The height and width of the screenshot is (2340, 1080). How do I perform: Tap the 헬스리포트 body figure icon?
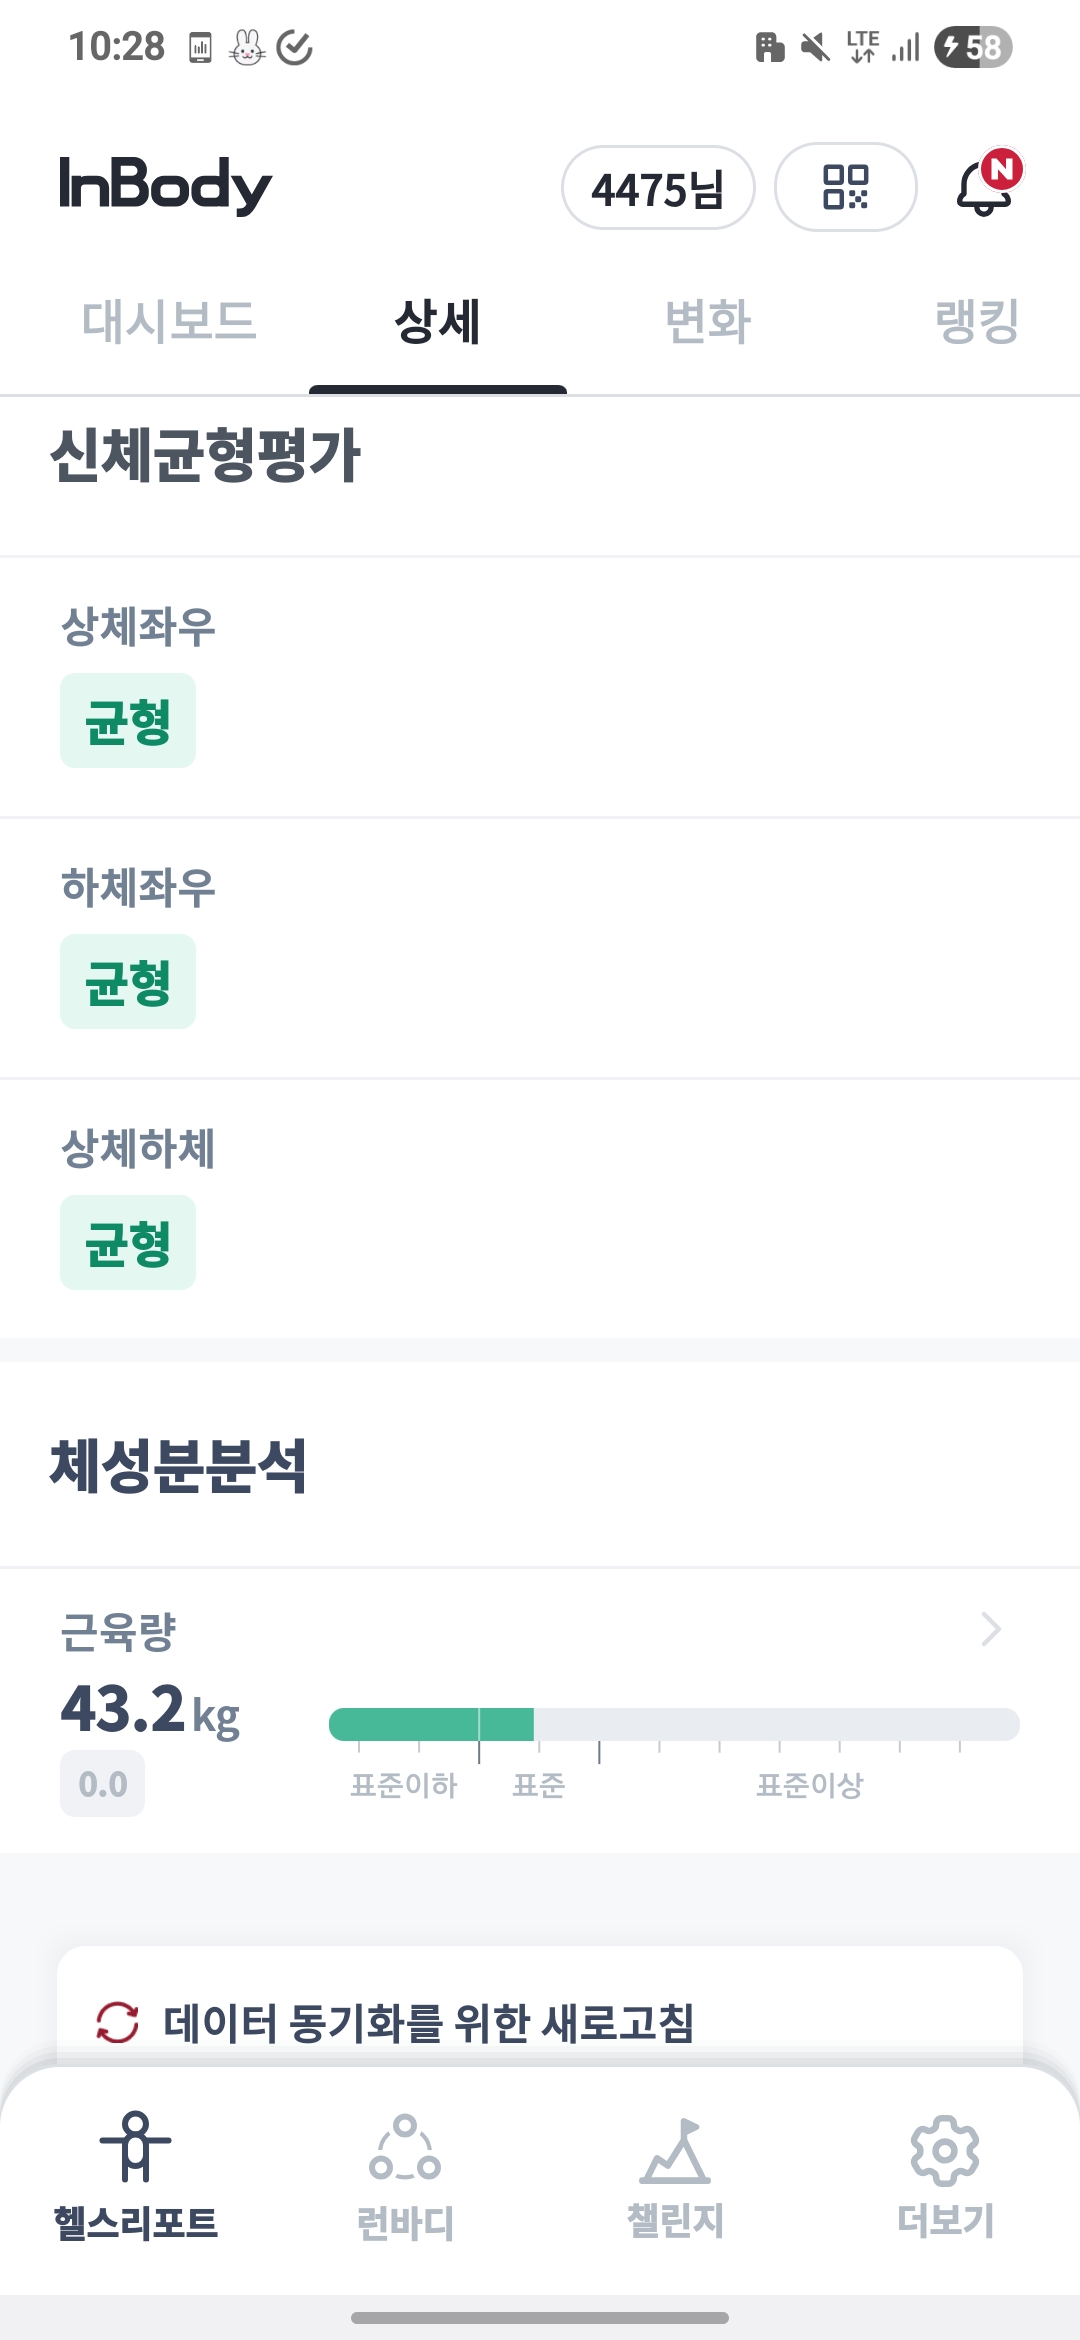tap(136, 2146)
